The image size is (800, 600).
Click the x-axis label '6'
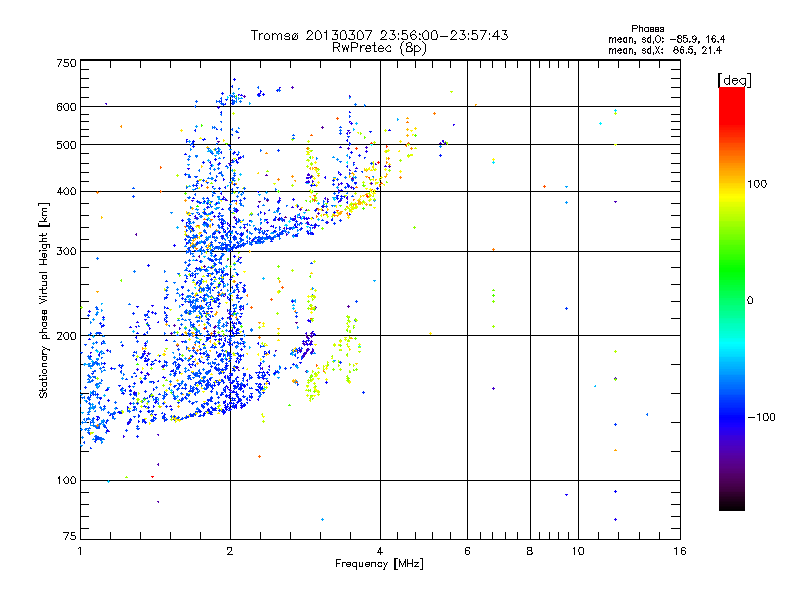[x=467, y=551]
